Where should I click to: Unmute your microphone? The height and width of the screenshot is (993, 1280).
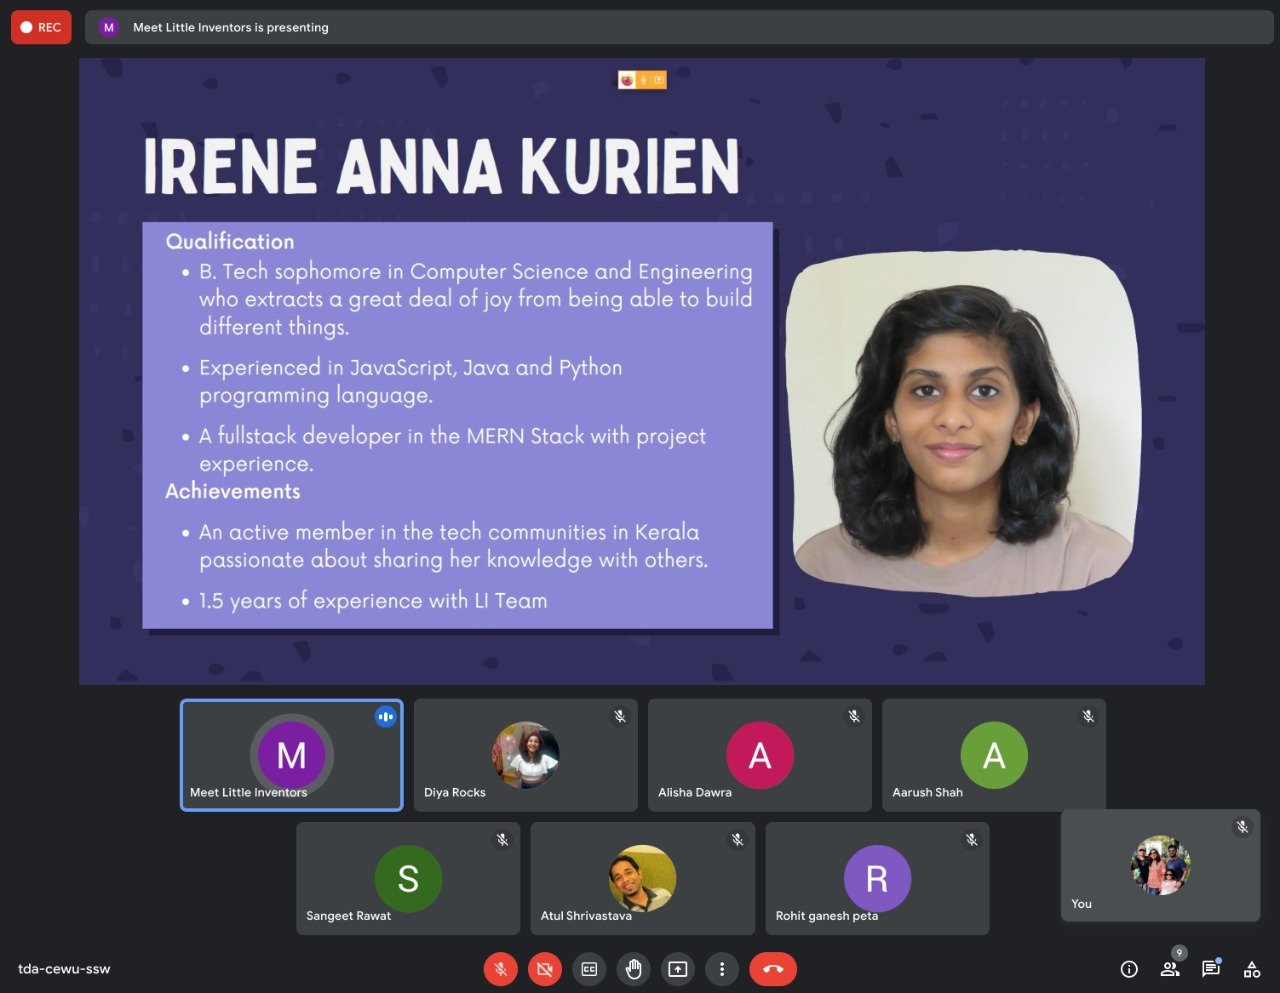(x=500, y=969)
